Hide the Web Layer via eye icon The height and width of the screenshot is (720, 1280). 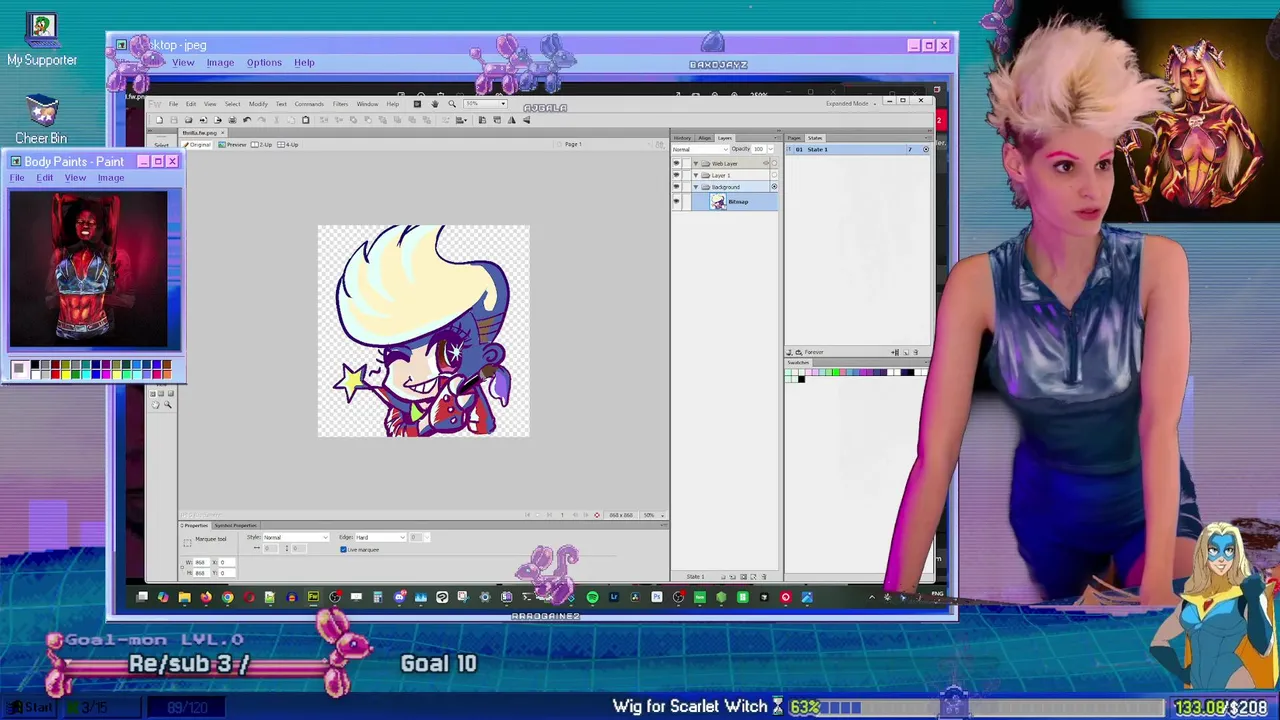[x=677, y=163]
